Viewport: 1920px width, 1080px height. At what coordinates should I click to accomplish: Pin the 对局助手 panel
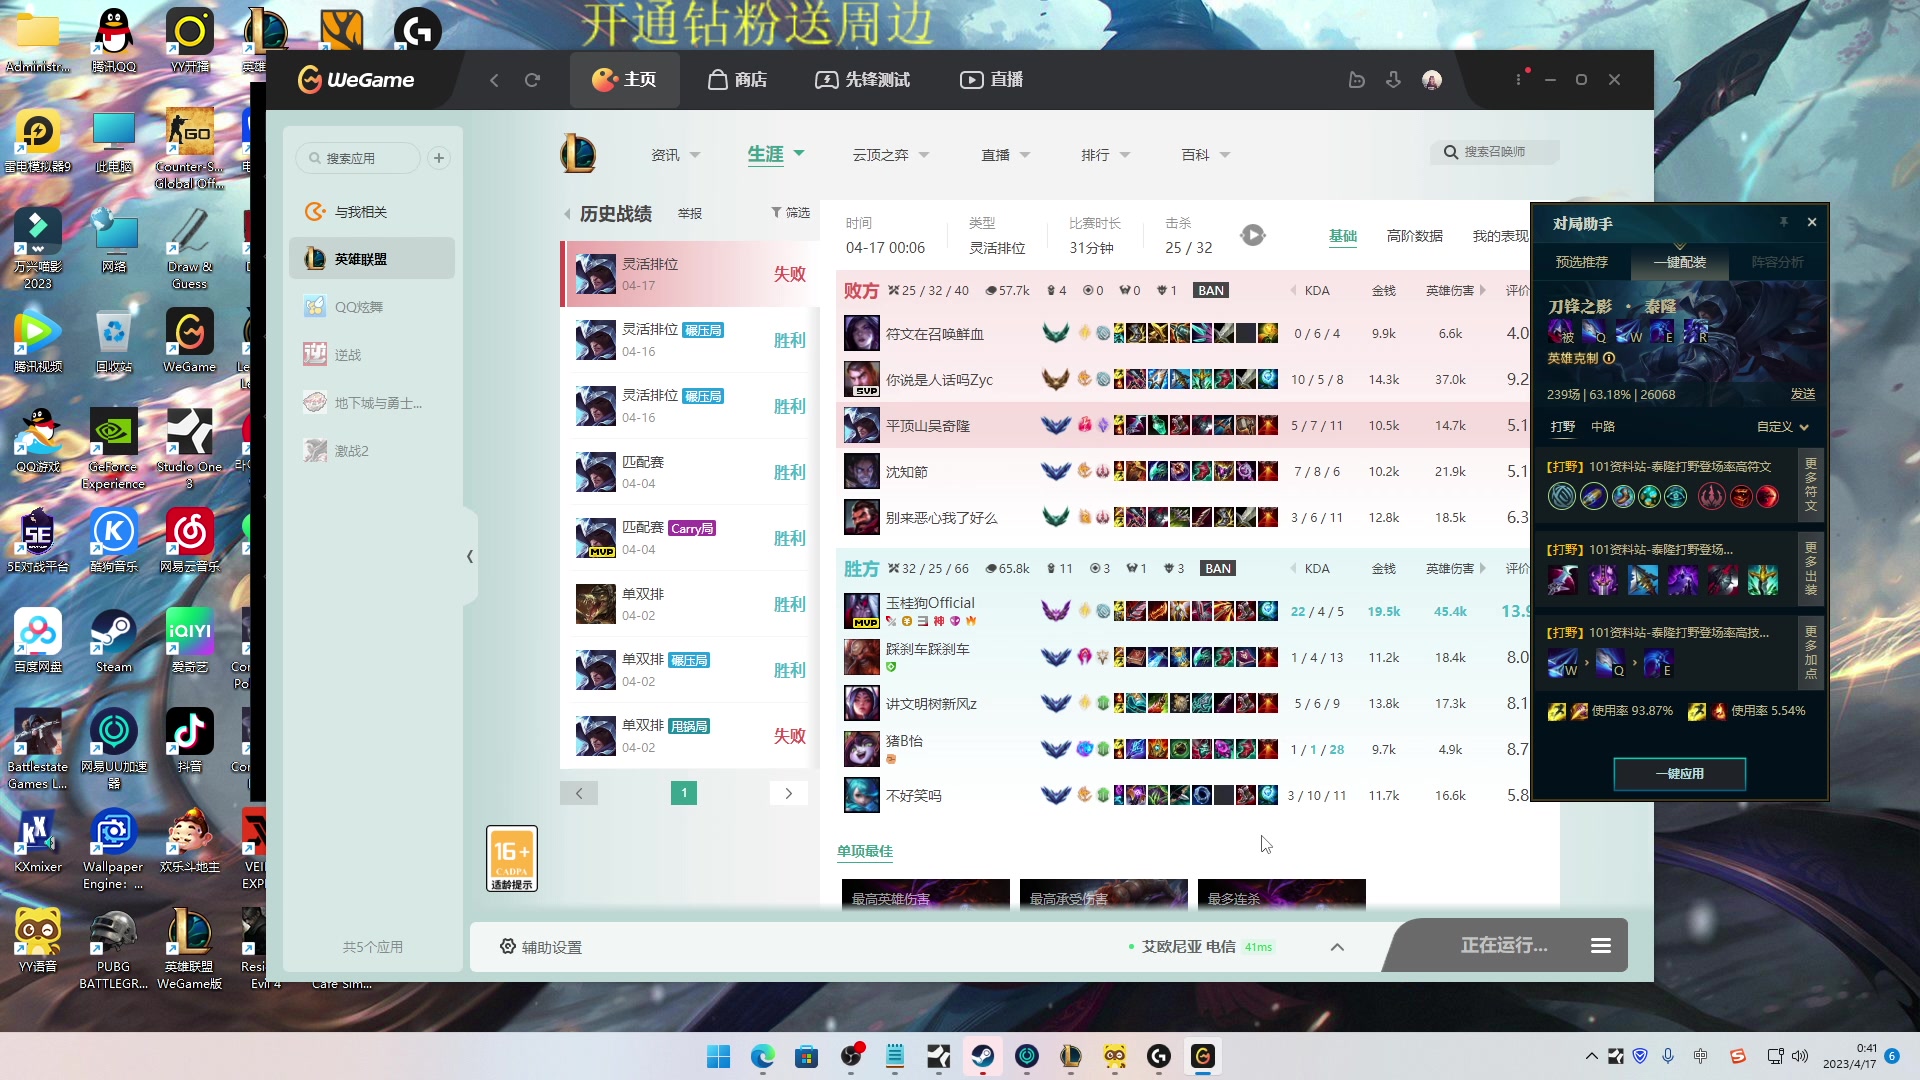(x=1782, y=223)
